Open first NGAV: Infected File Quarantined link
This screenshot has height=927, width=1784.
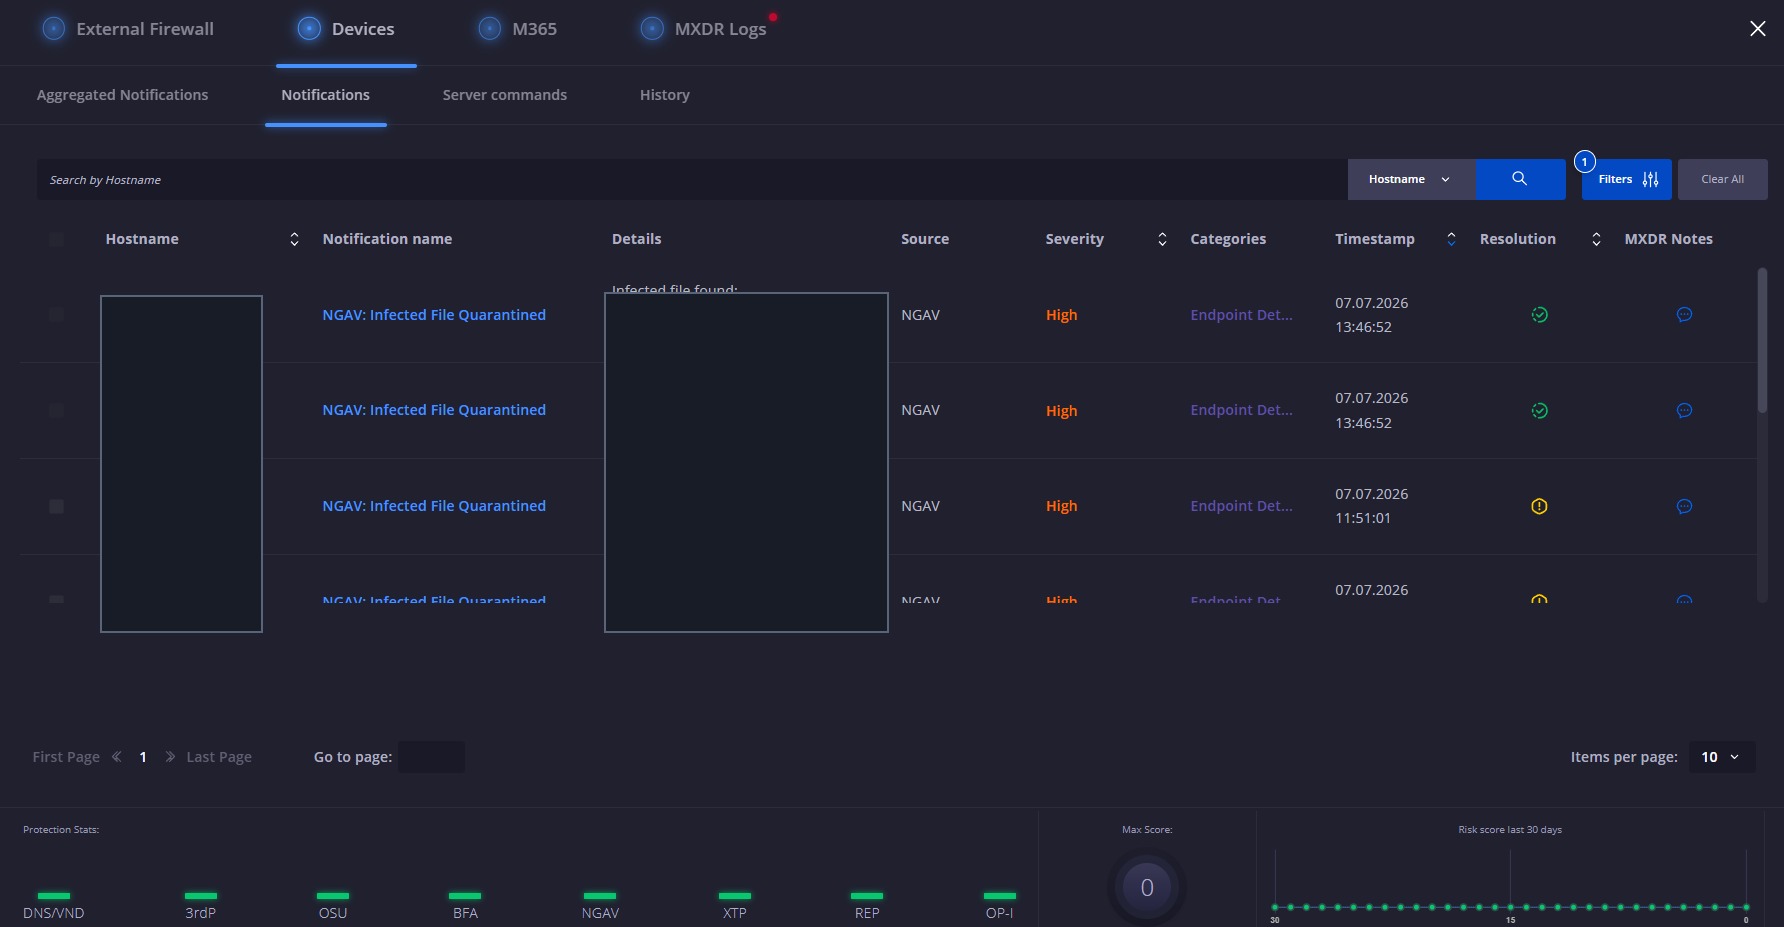tap(434, 315)
